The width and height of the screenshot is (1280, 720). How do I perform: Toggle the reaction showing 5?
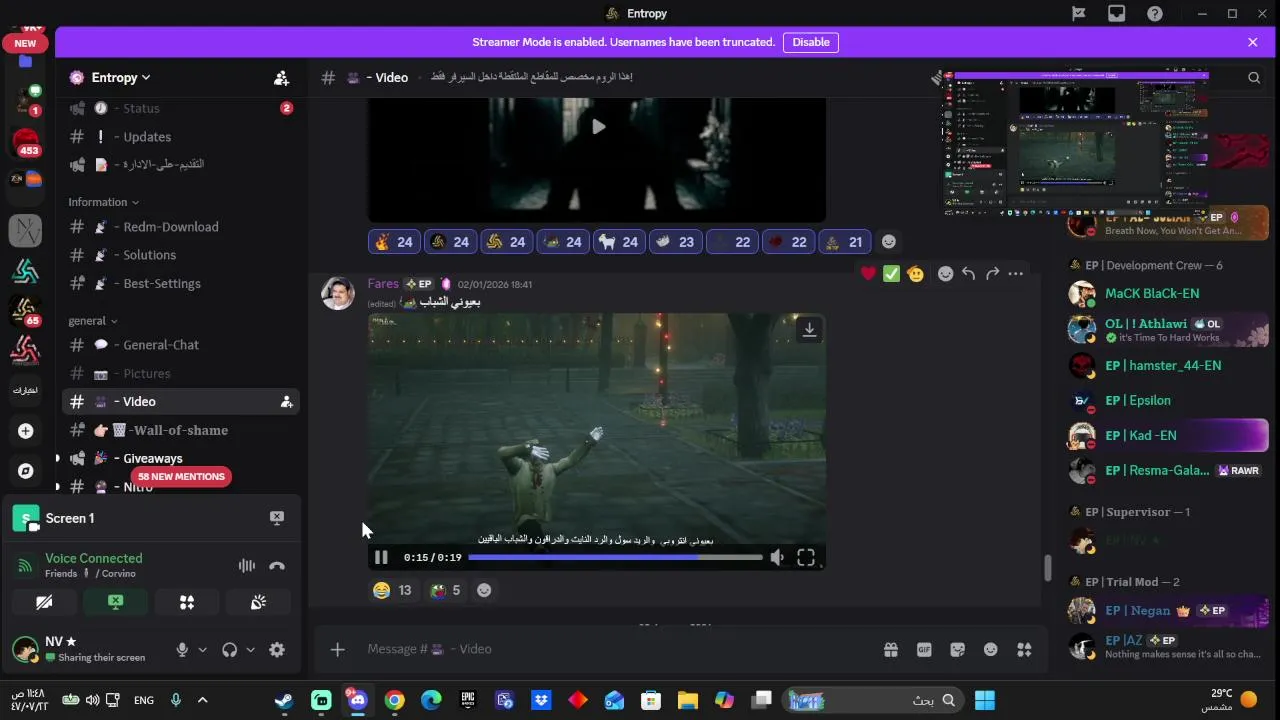coord(445,590)
